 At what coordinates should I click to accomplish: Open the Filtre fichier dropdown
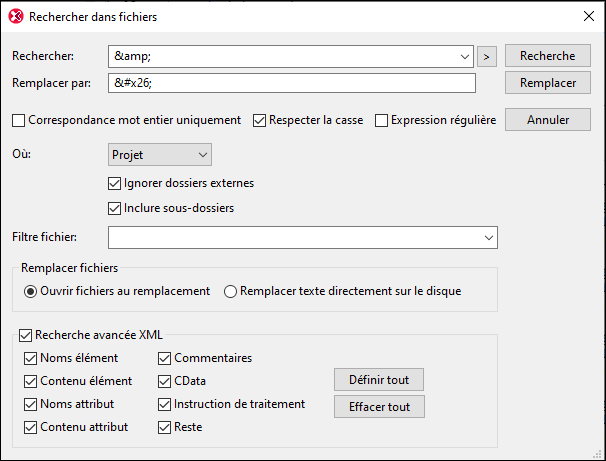click(x=488, y=237)
